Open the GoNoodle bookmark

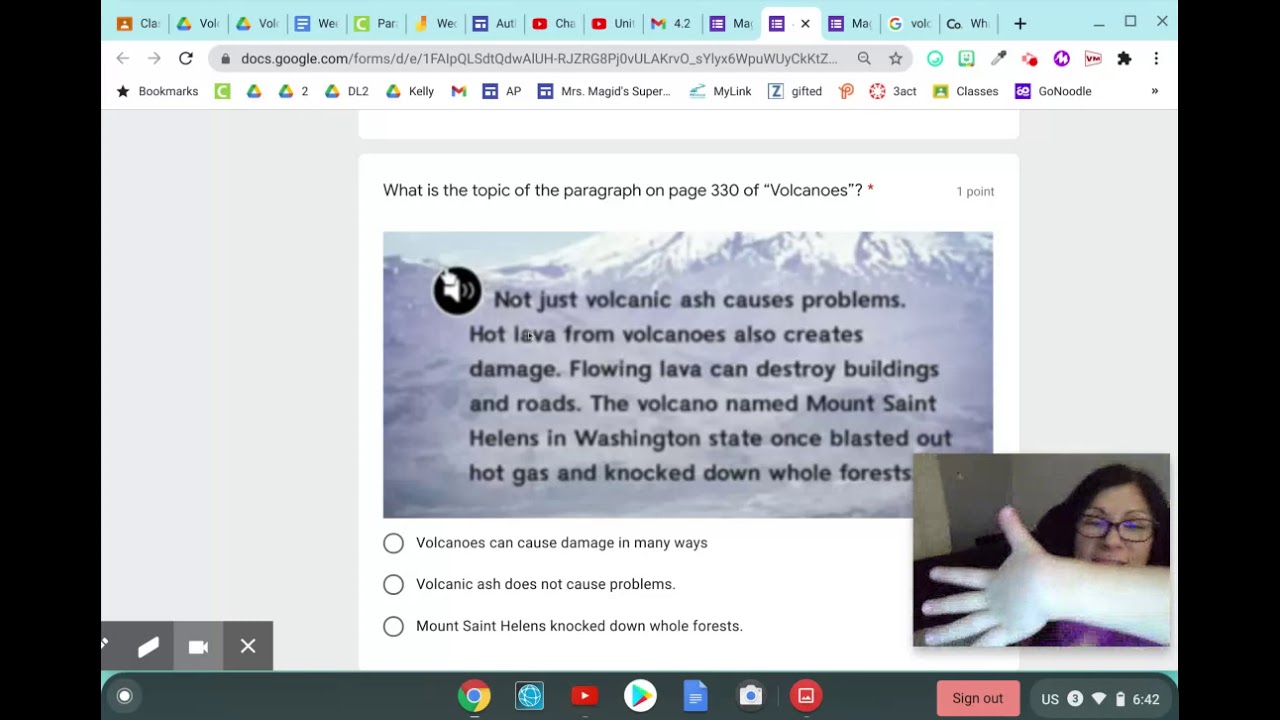point(1053,91)
